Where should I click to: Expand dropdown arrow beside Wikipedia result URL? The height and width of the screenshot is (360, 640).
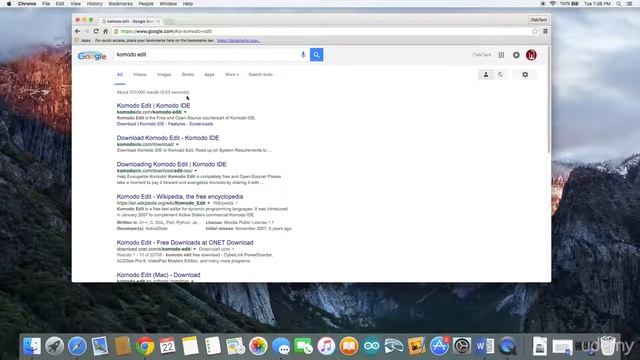point(209,203)
